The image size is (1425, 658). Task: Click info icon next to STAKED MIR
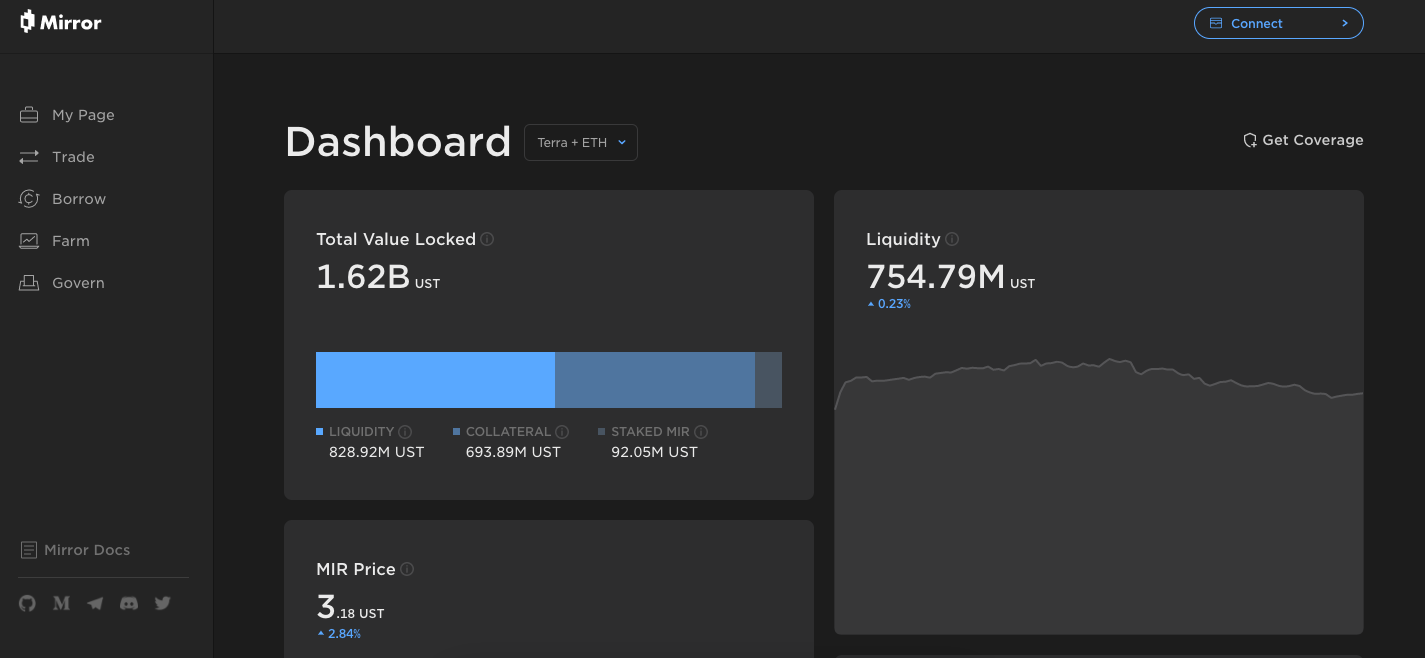pos(701,432)
